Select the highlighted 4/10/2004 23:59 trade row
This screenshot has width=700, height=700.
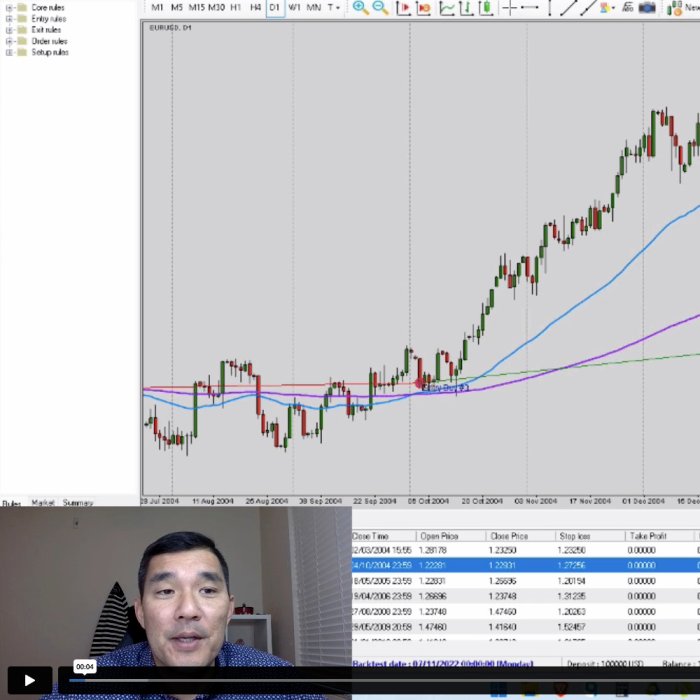[x=526, y=565]
